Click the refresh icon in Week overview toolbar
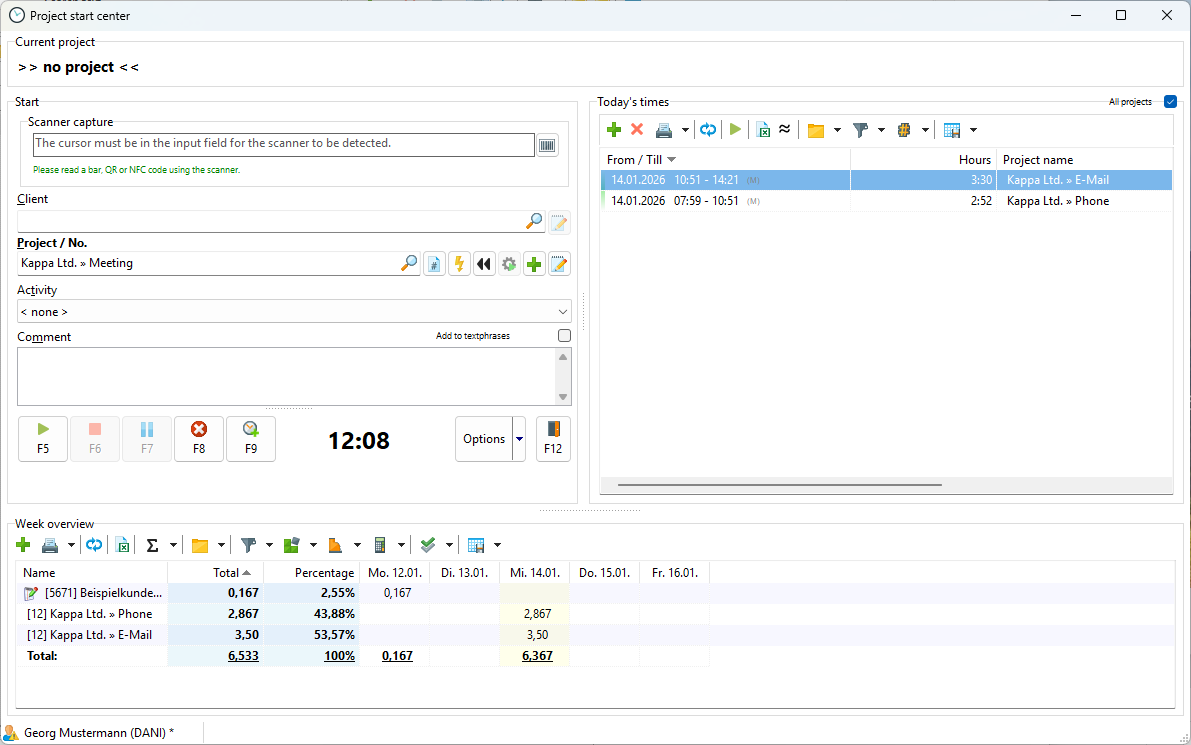This screenshot has width=1191, height=745. pyautogui.click(x=94, y=545)
